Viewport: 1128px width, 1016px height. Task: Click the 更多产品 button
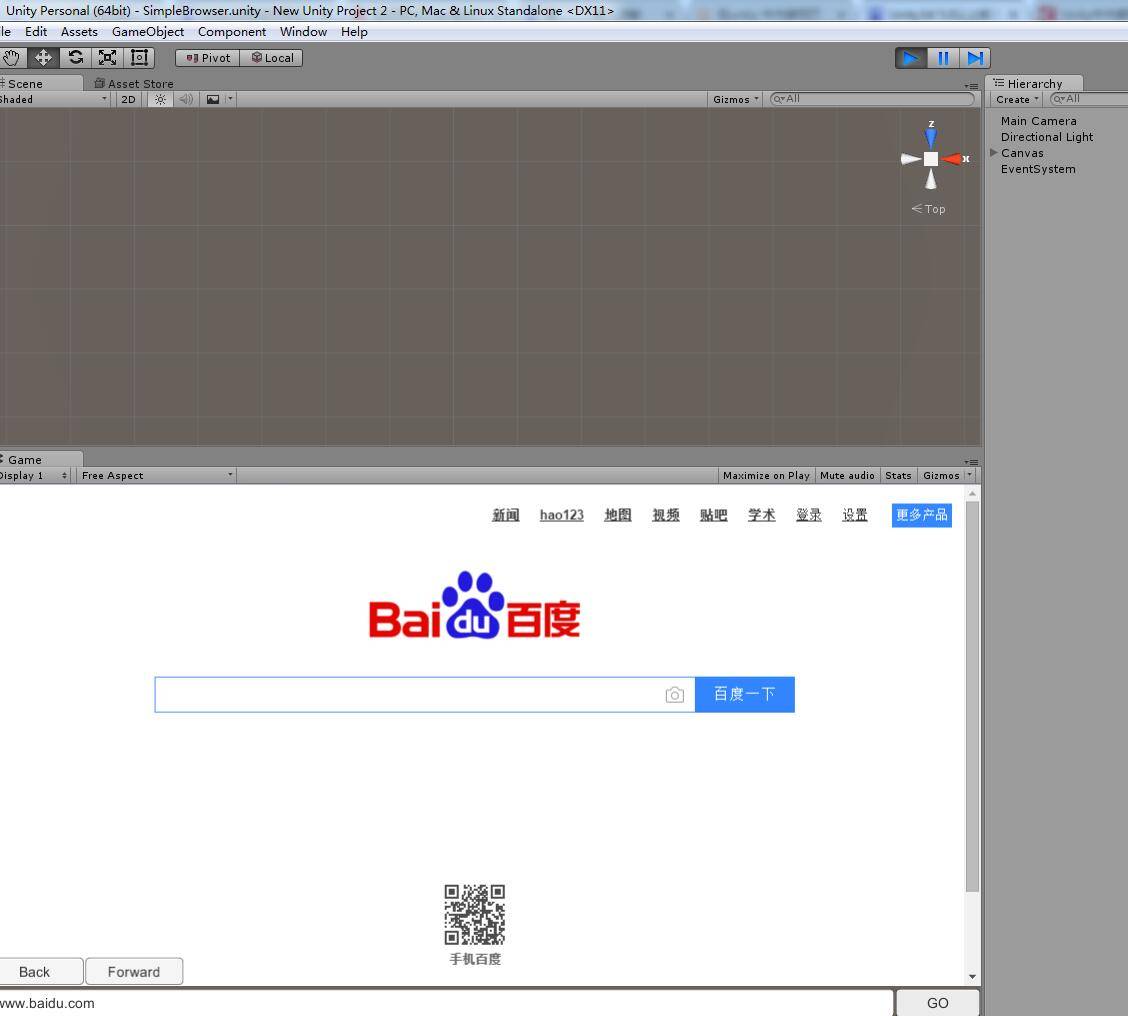click(x=922, y=515)
